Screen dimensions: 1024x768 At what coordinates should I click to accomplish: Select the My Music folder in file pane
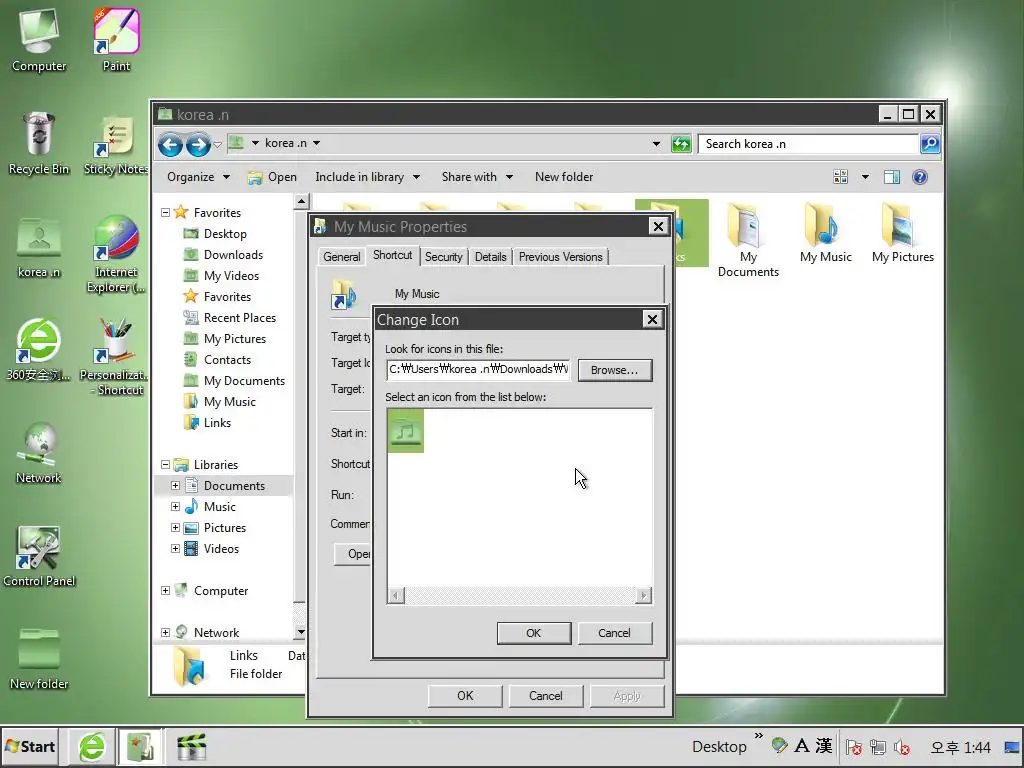825,234
